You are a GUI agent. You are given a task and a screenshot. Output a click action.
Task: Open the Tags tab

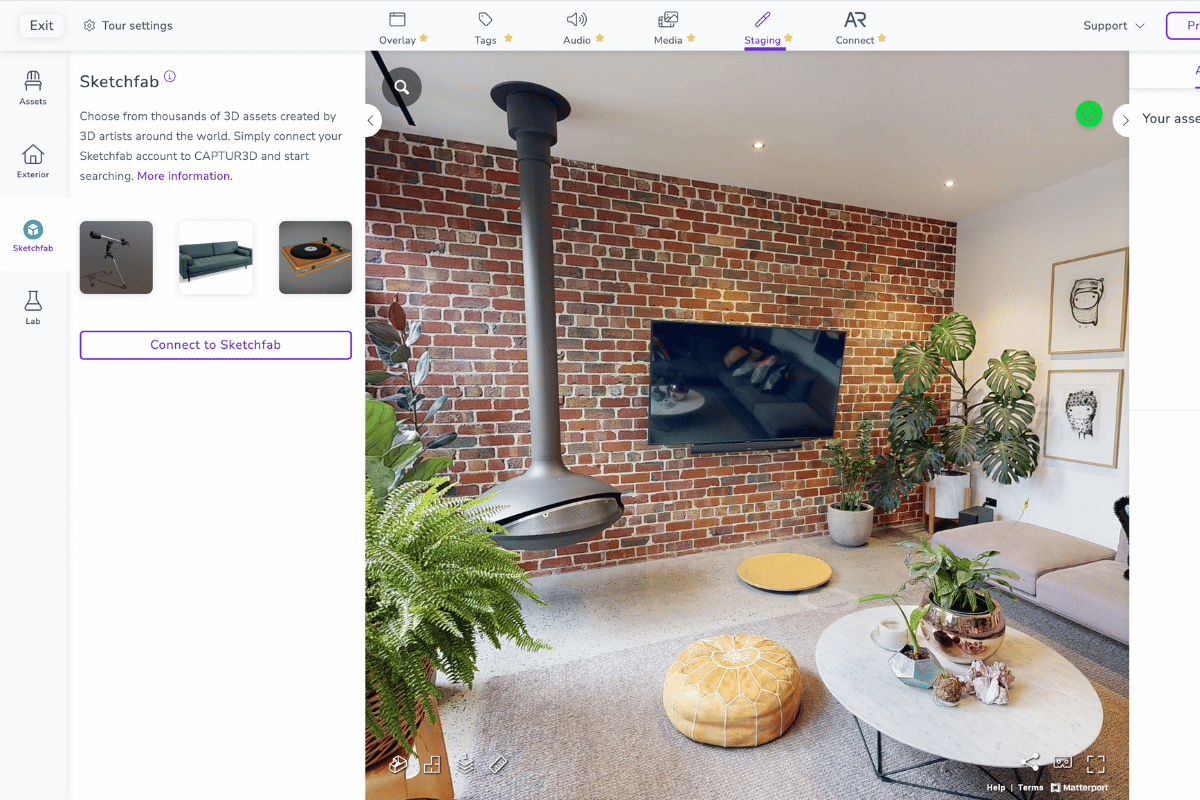(x=493, y=27)
